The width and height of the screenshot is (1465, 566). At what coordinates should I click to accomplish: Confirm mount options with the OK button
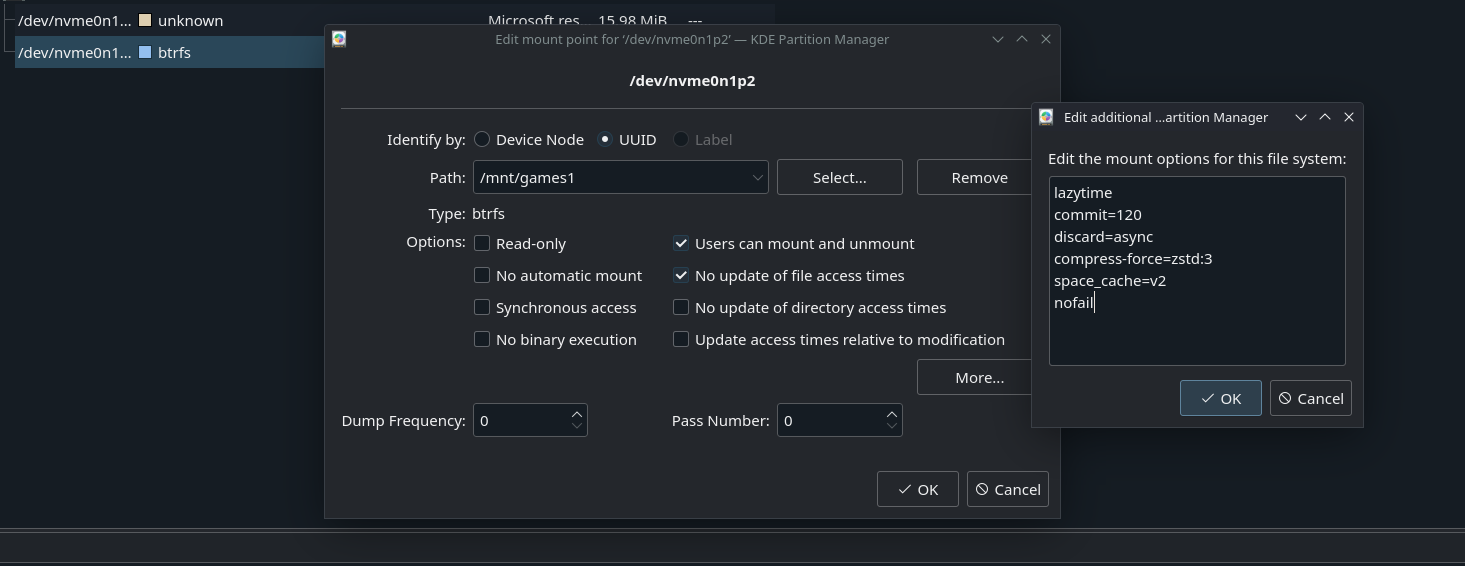click(x=1220, y=398)
